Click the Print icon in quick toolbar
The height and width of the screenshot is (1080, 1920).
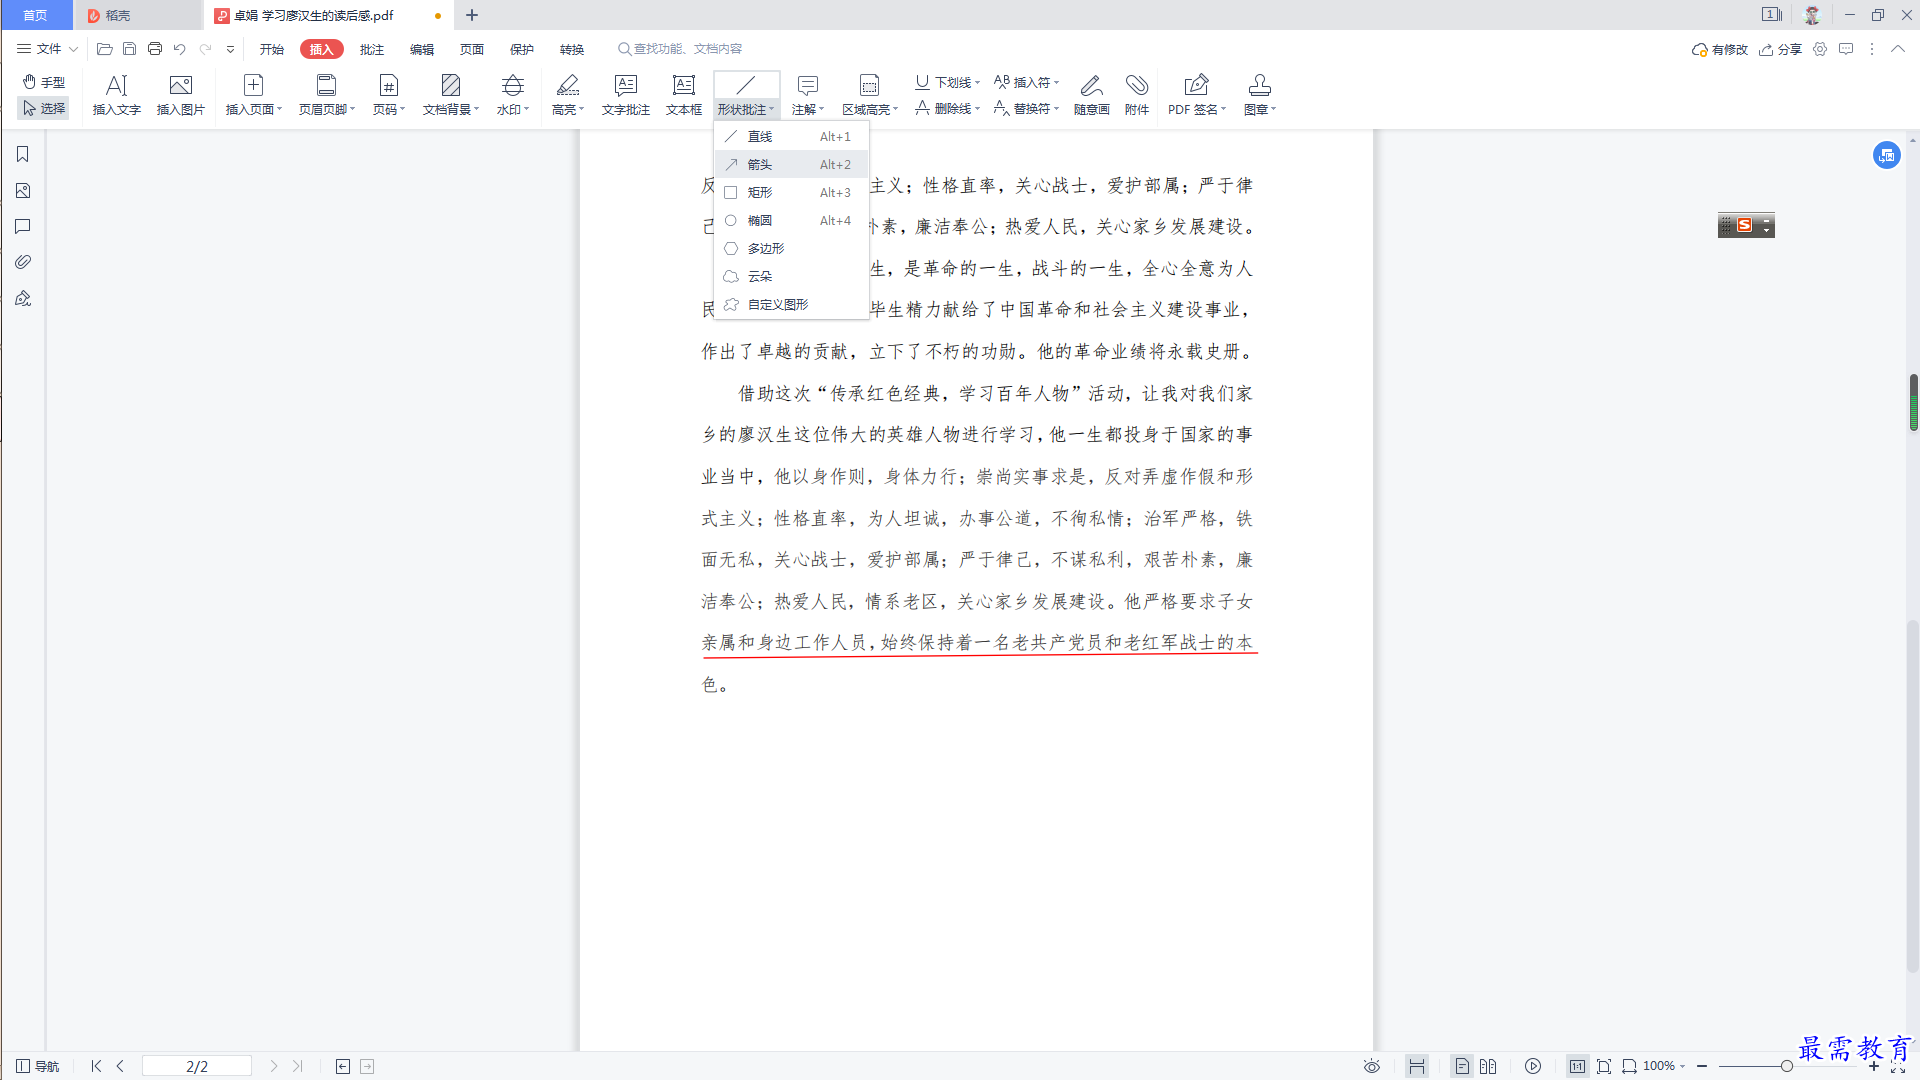click(x=155, y=49)
